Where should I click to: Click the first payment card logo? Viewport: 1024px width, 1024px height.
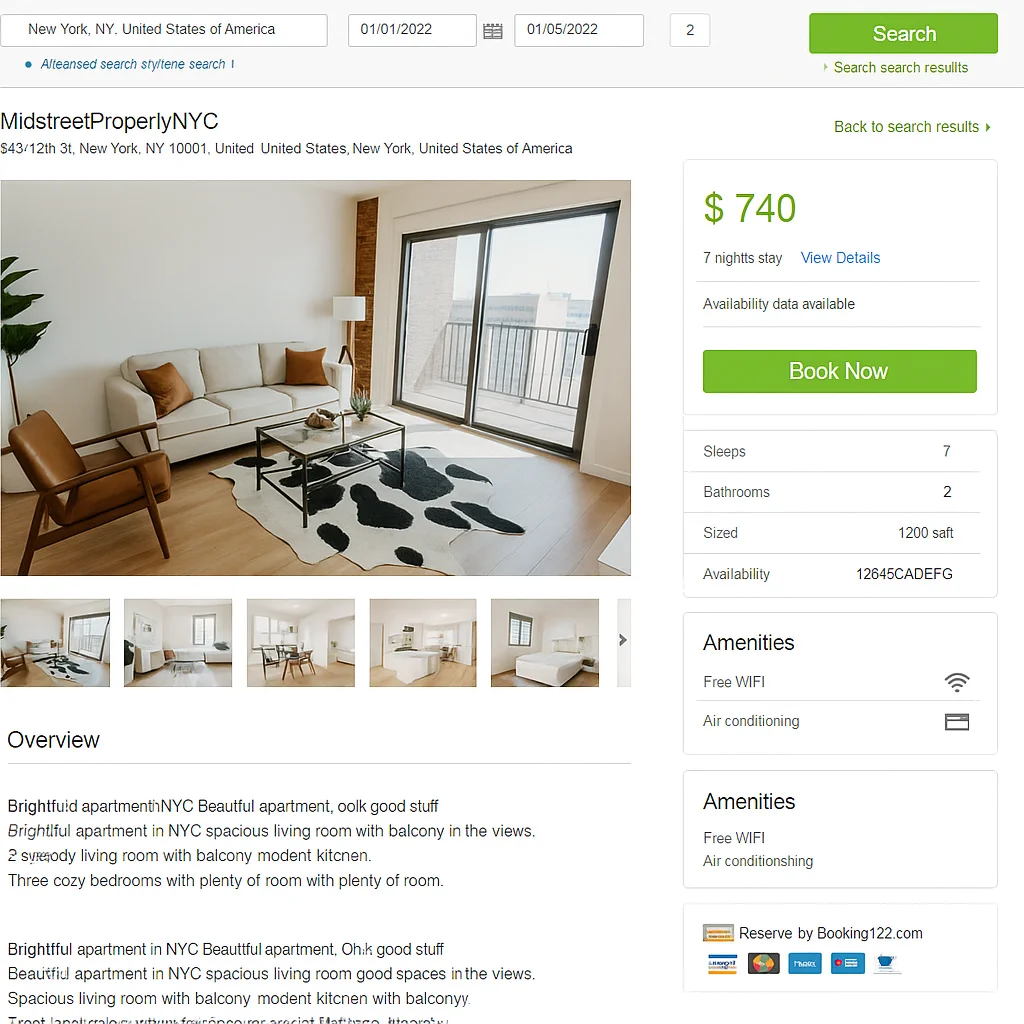722,963
